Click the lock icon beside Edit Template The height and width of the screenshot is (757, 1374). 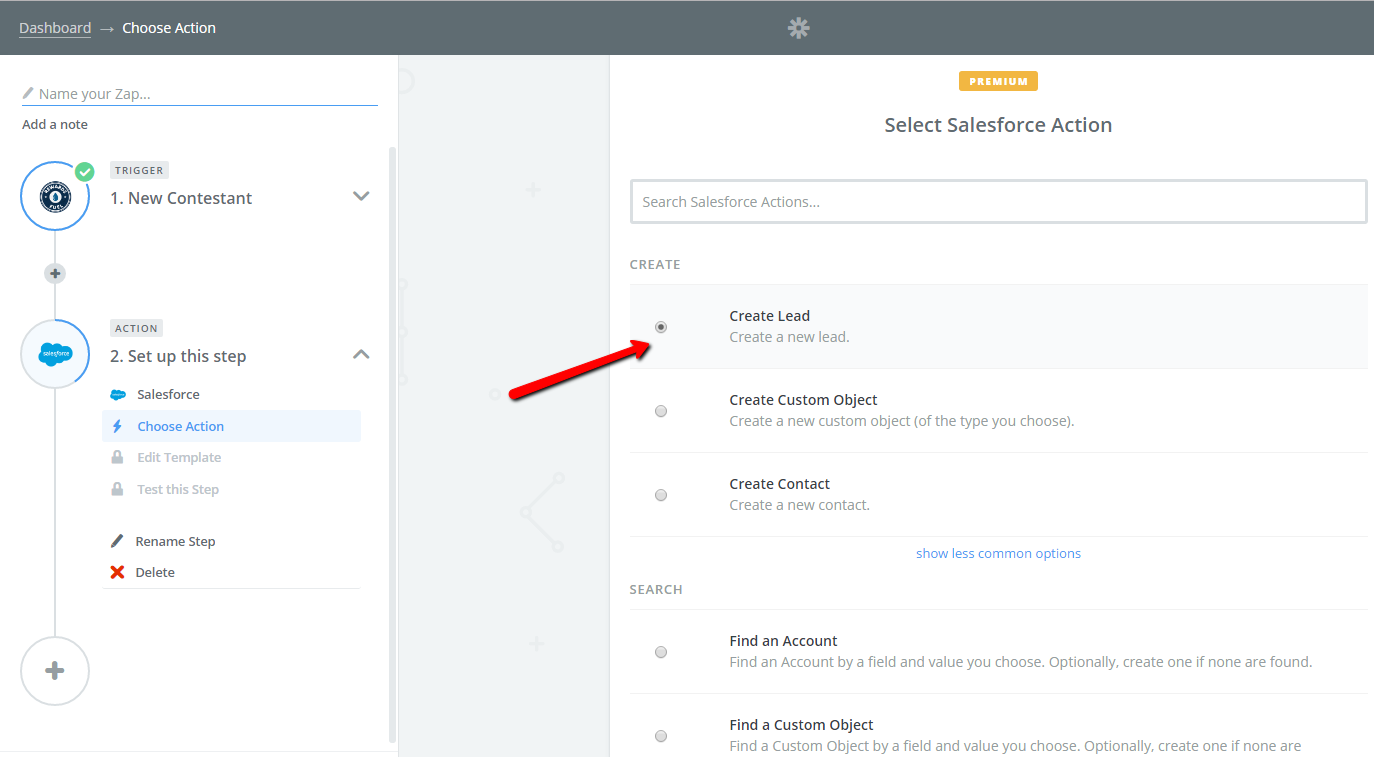(x=117, y=457)
